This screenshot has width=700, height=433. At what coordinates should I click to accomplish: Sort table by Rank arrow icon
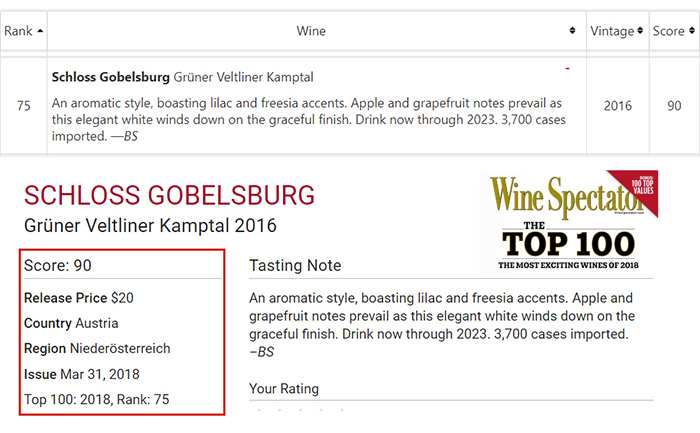(40, 31)
